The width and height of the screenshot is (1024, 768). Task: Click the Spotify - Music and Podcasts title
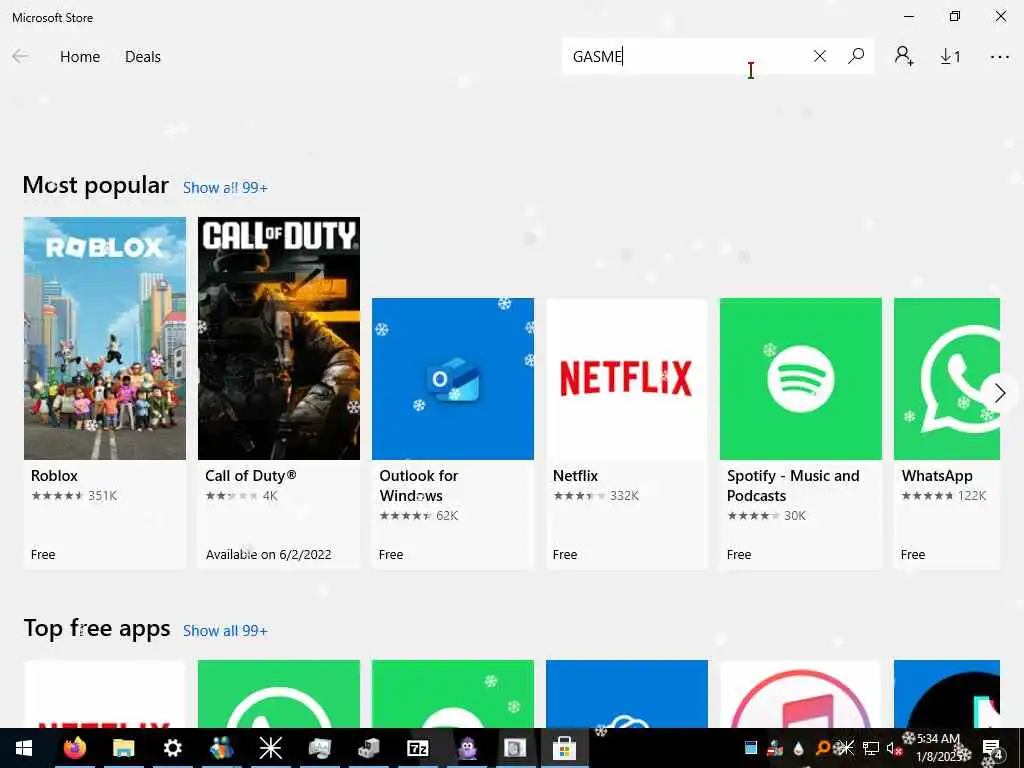coord(793,486)
